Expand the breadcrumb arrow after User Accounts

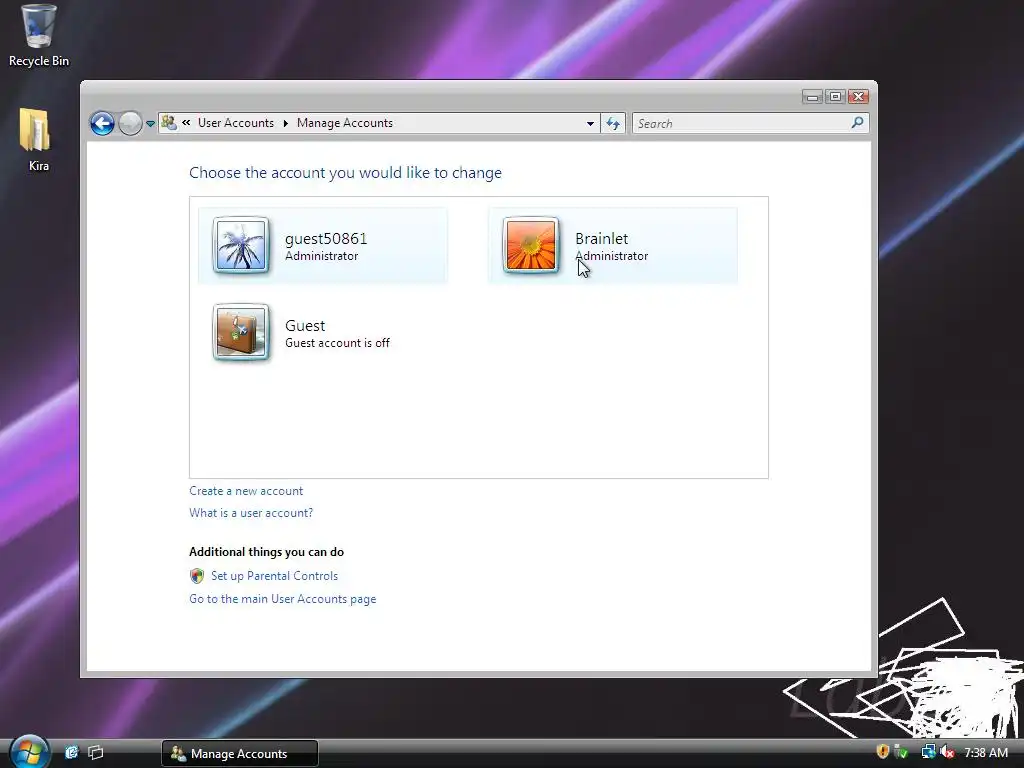[x=285, y=123]
